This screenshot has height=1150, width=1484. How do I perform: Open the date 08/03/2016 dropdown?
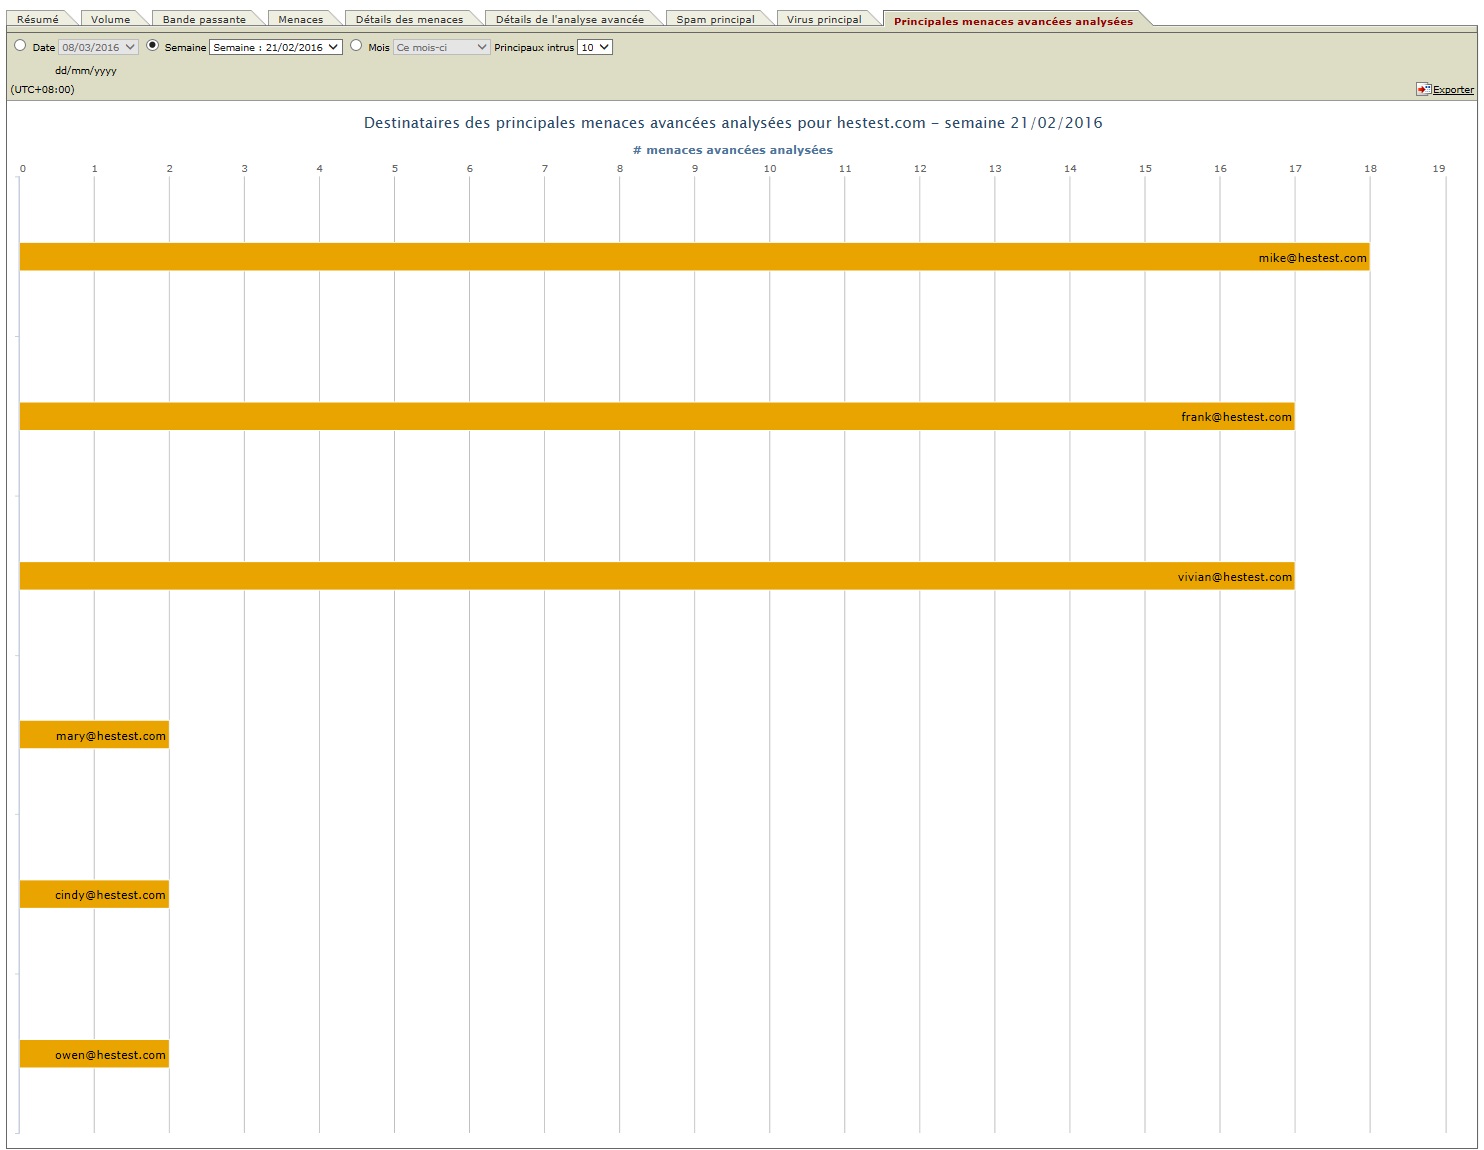point(98,47)
